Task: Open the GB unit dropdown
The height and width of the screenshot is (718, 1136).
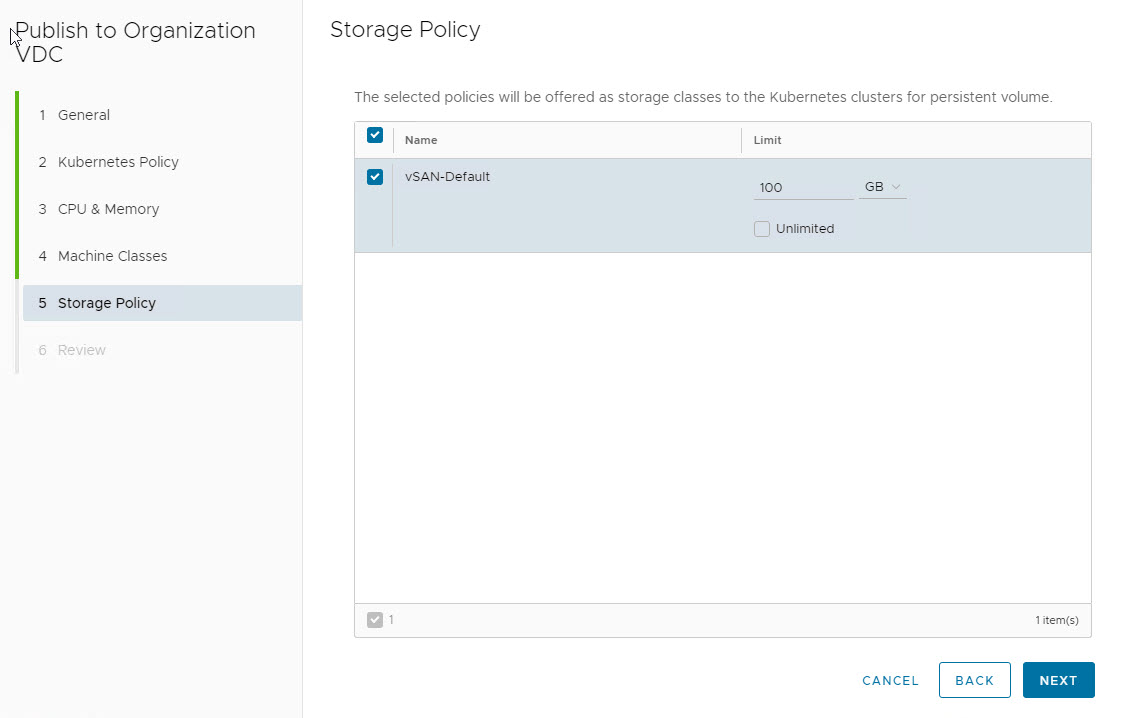Action: point(882,187)
